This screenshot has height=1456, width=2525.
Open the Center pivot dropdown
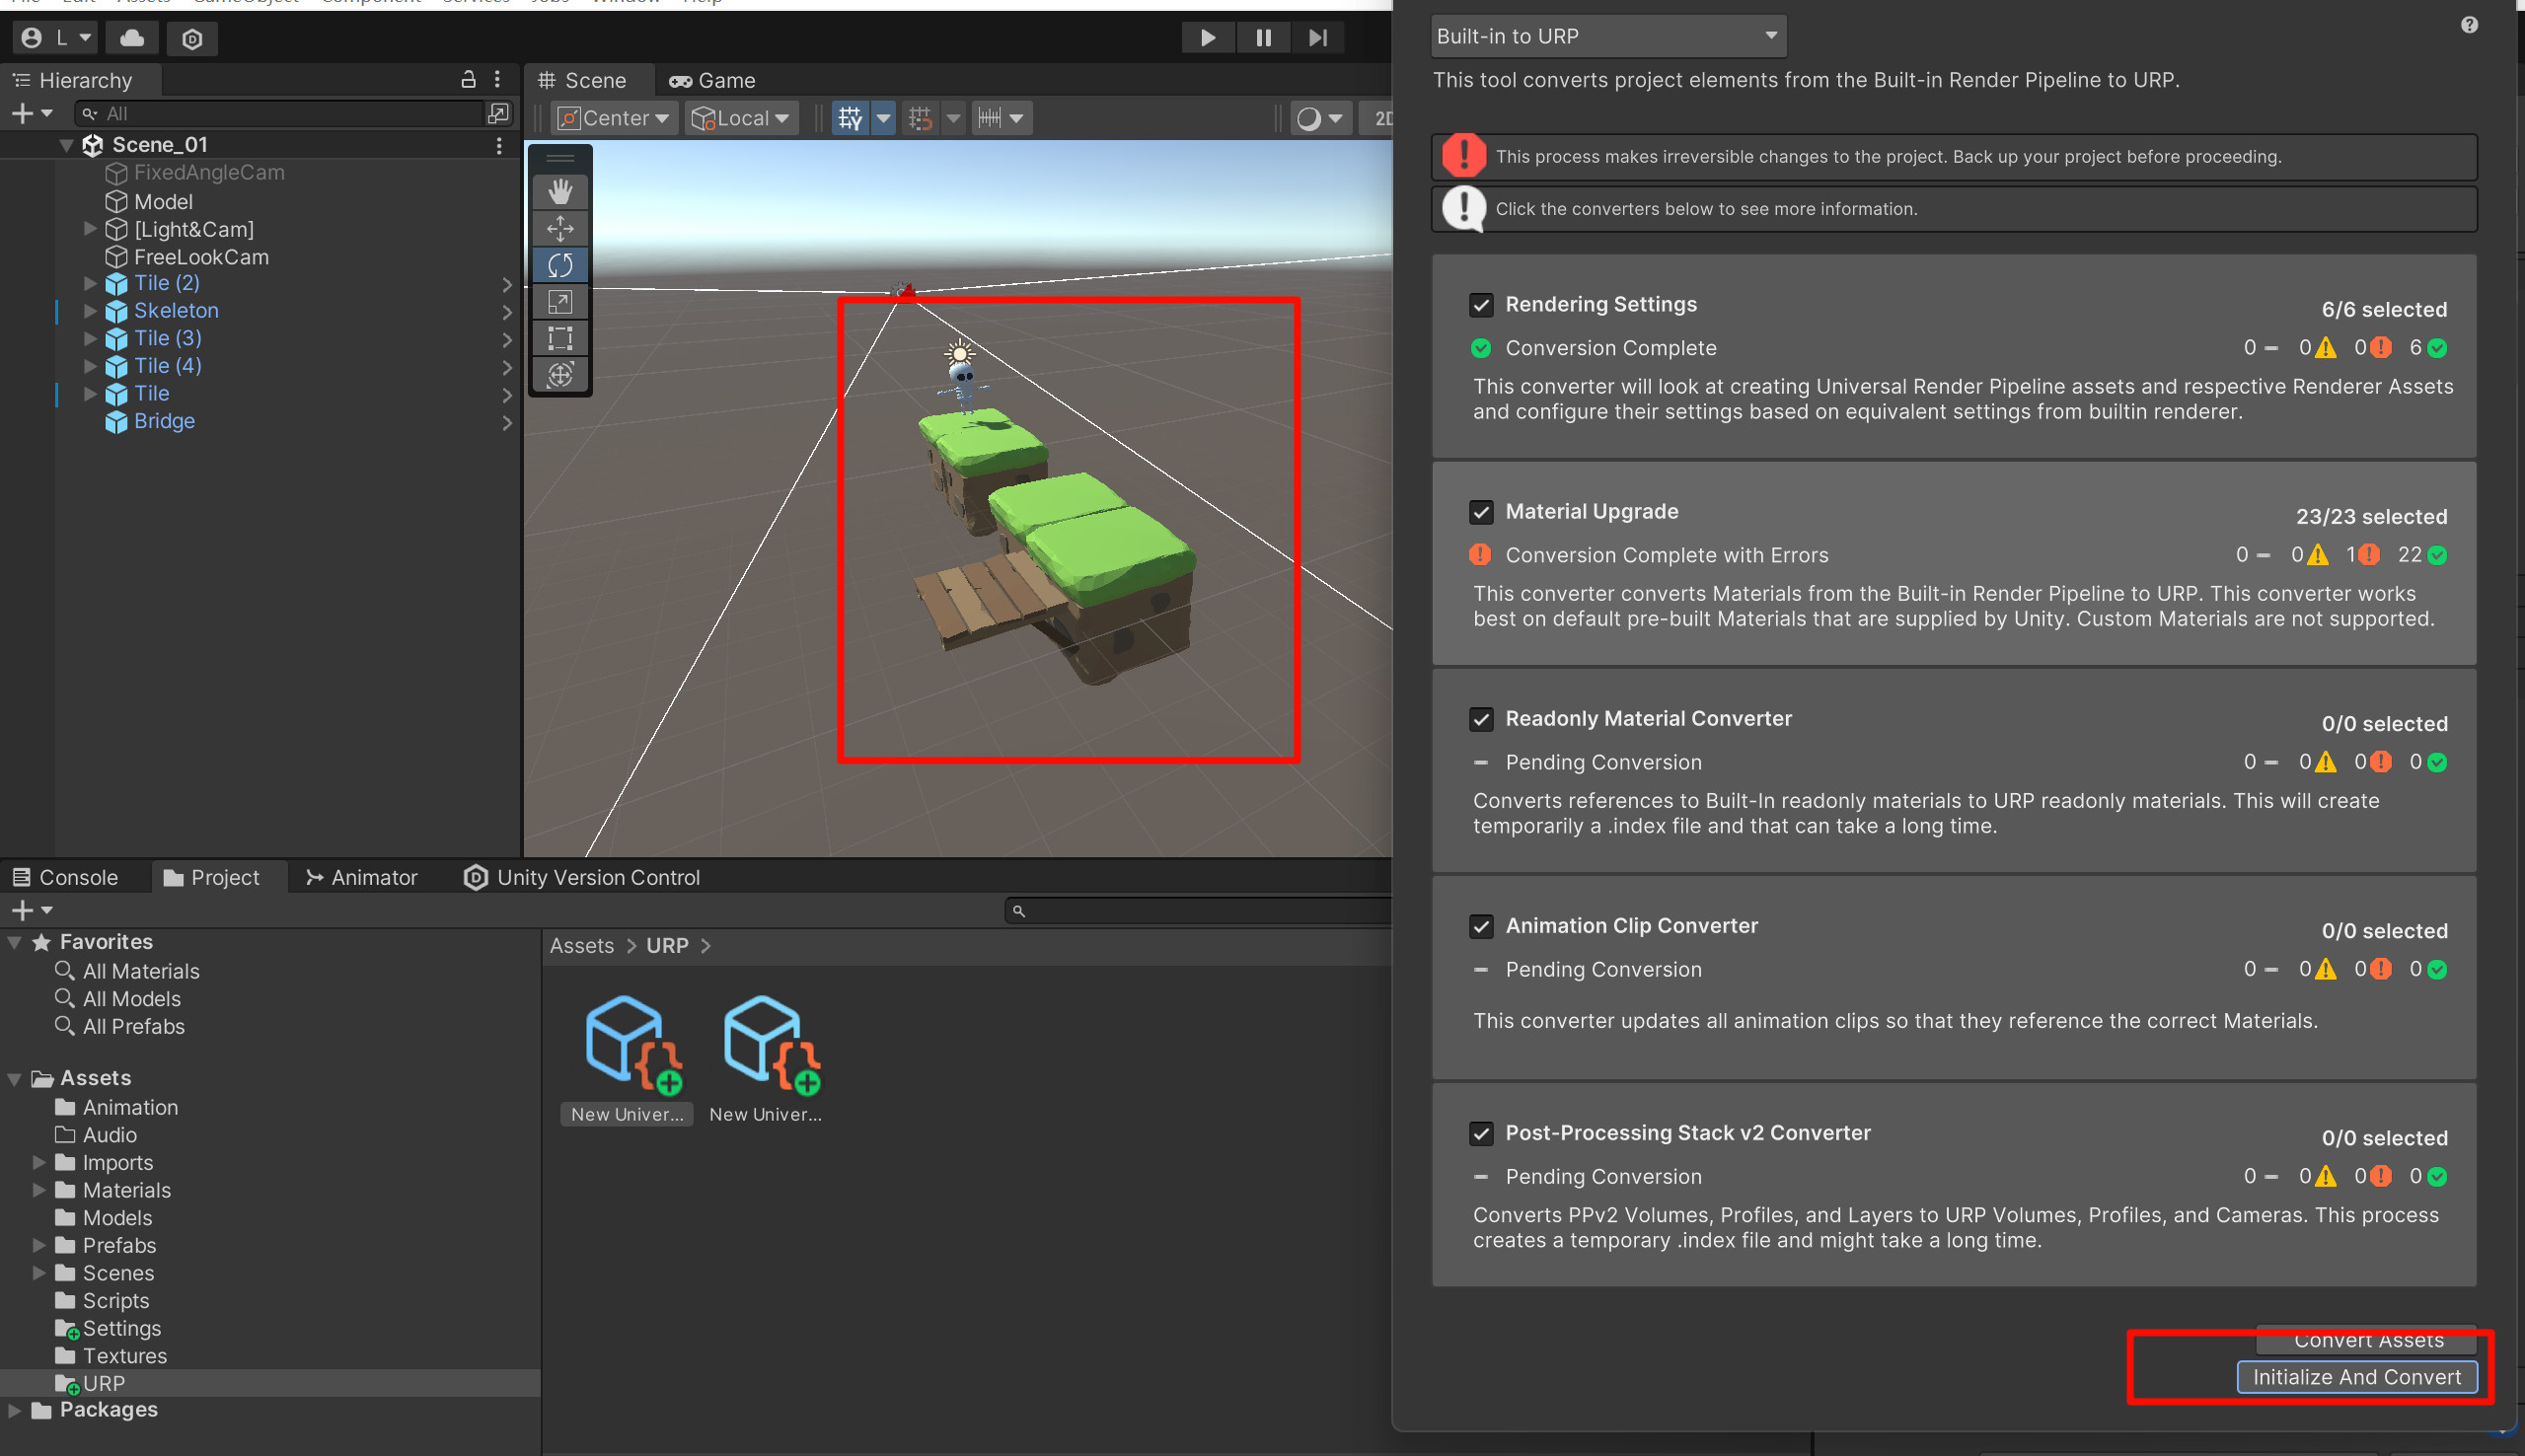coord(613,118)
